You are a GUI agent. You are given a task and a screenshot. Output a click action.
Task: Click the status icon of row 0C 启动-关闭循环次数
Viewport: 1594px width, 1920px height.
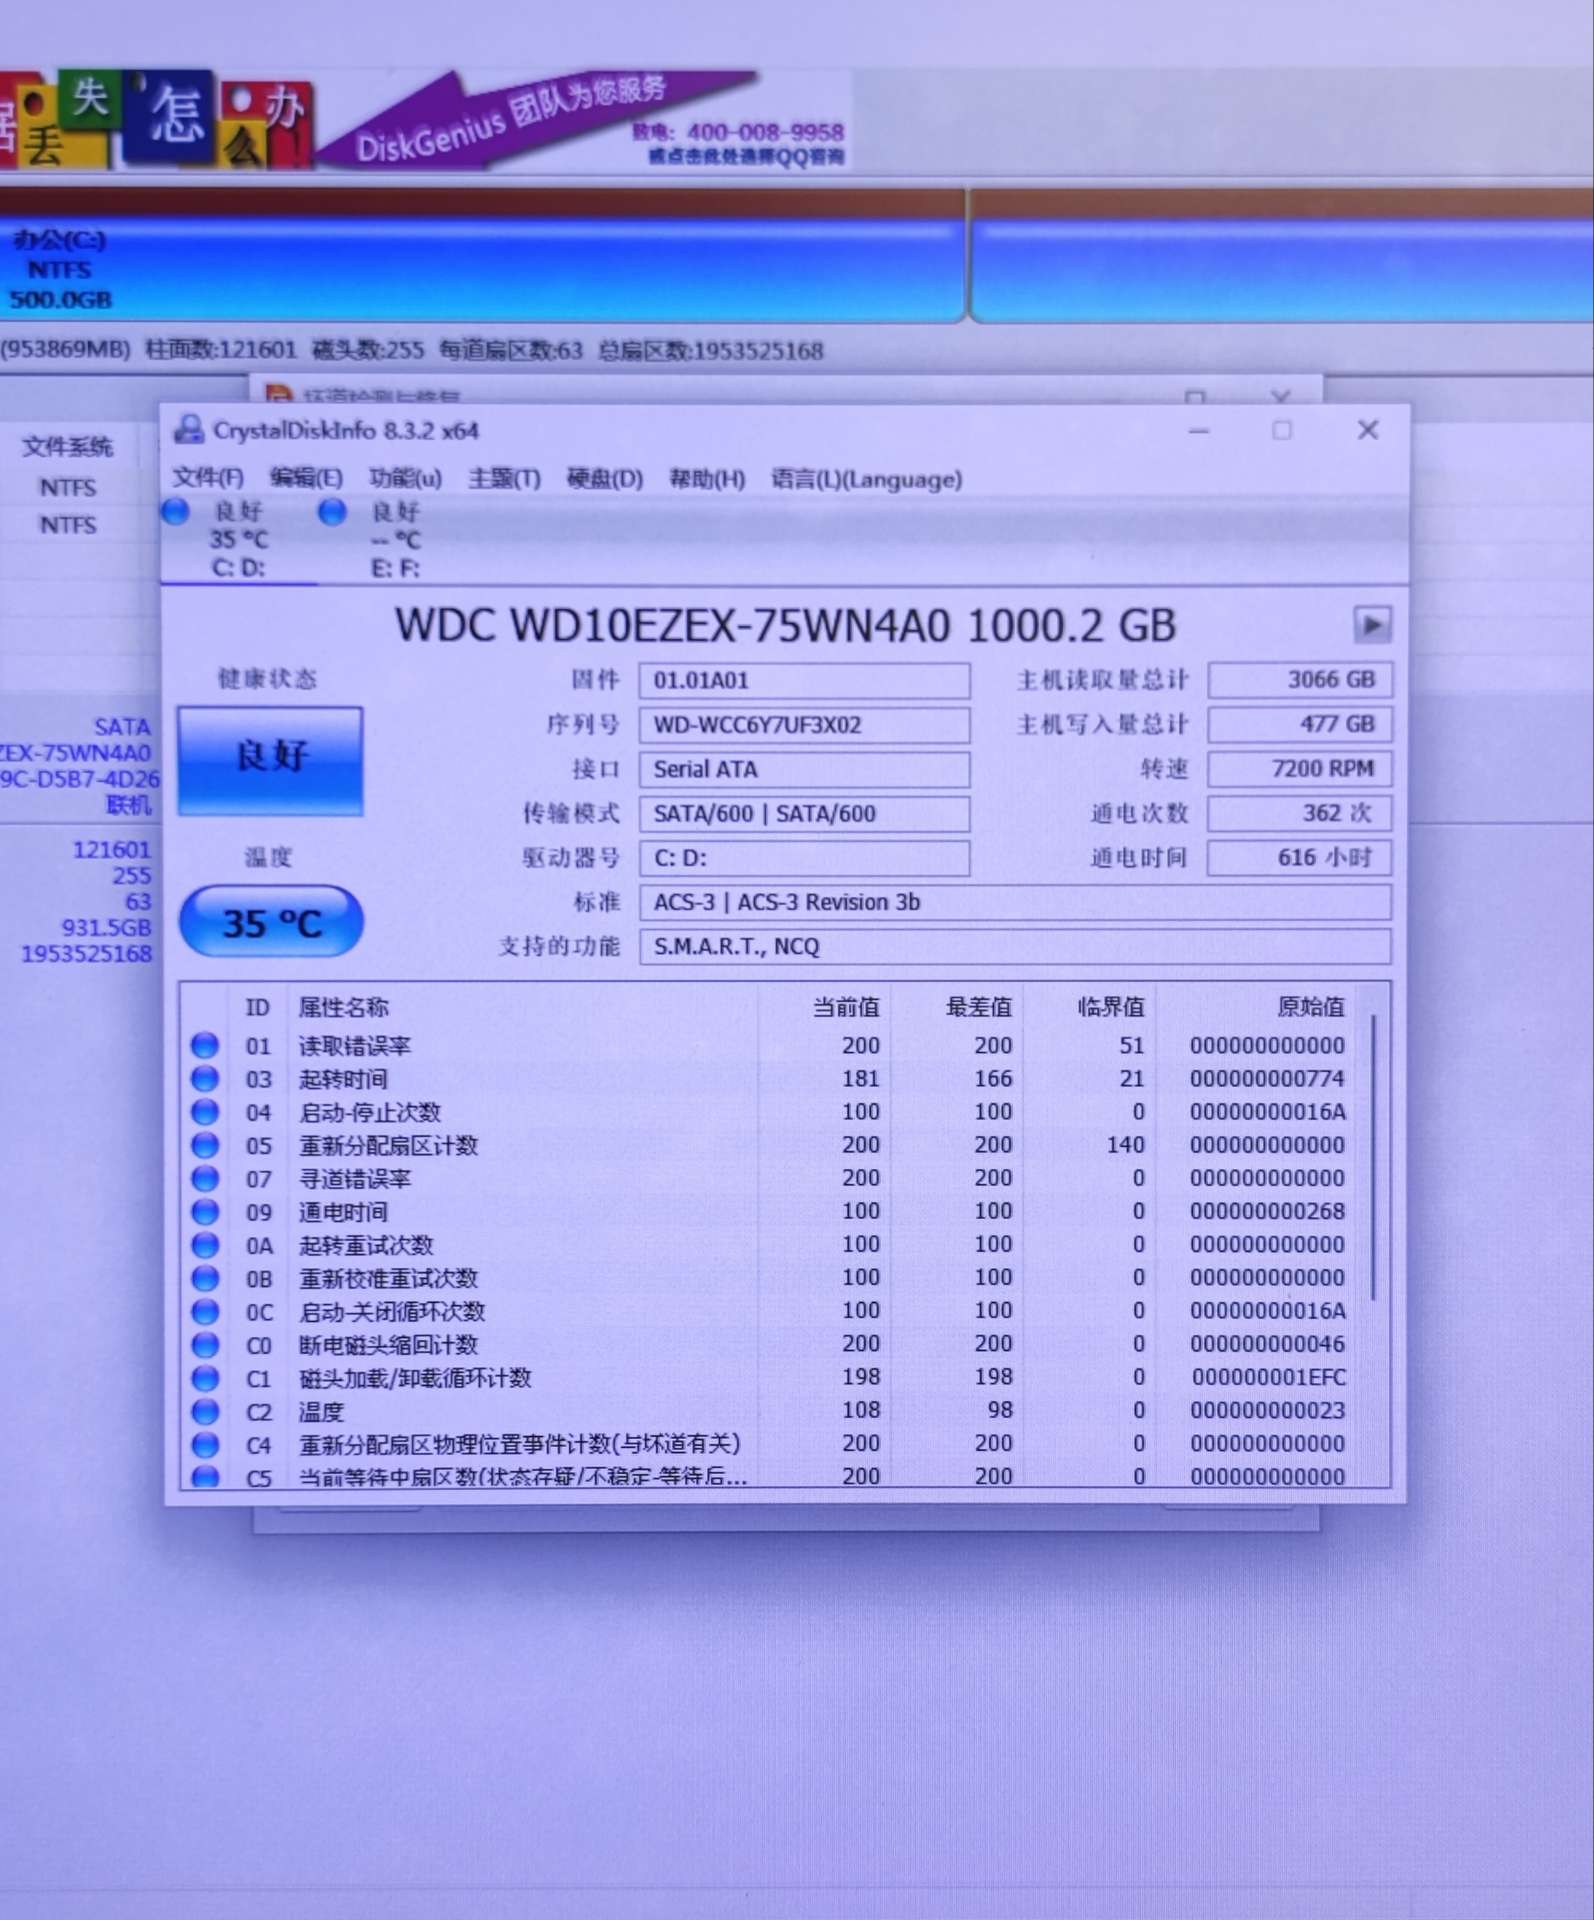205,1310
